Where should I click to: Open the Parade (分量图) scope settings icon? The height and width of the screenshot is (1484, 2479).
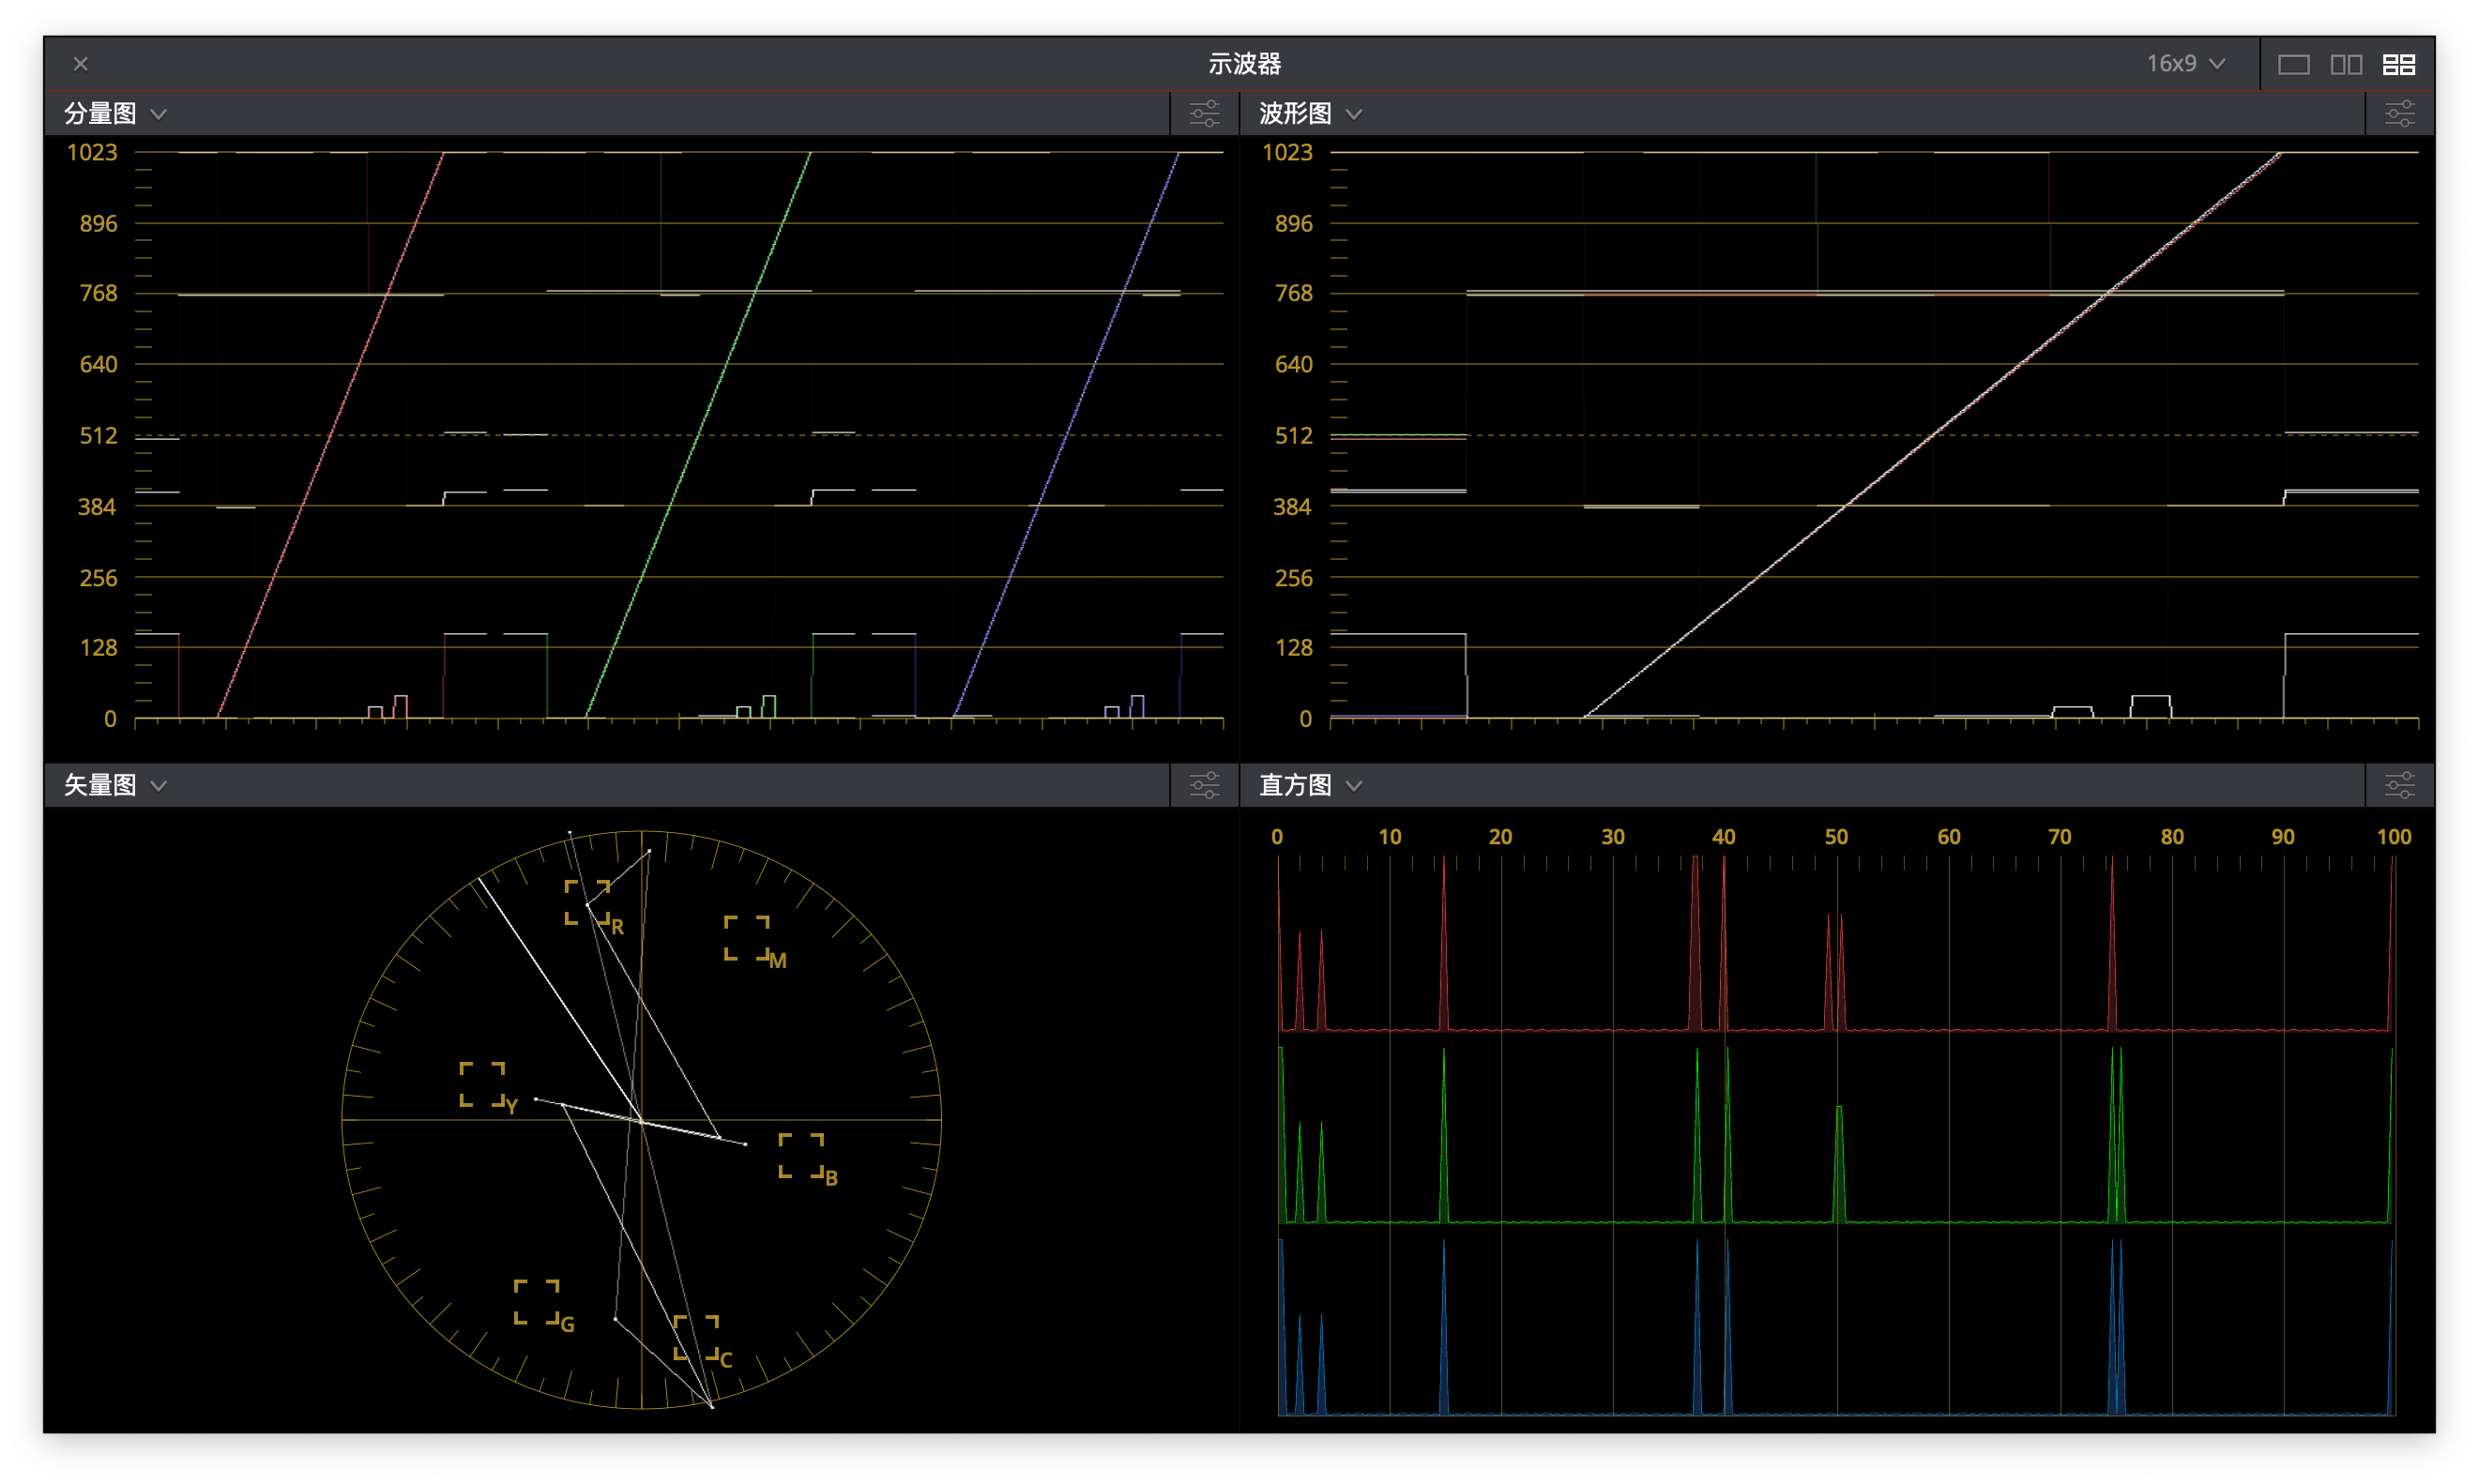1204,113
